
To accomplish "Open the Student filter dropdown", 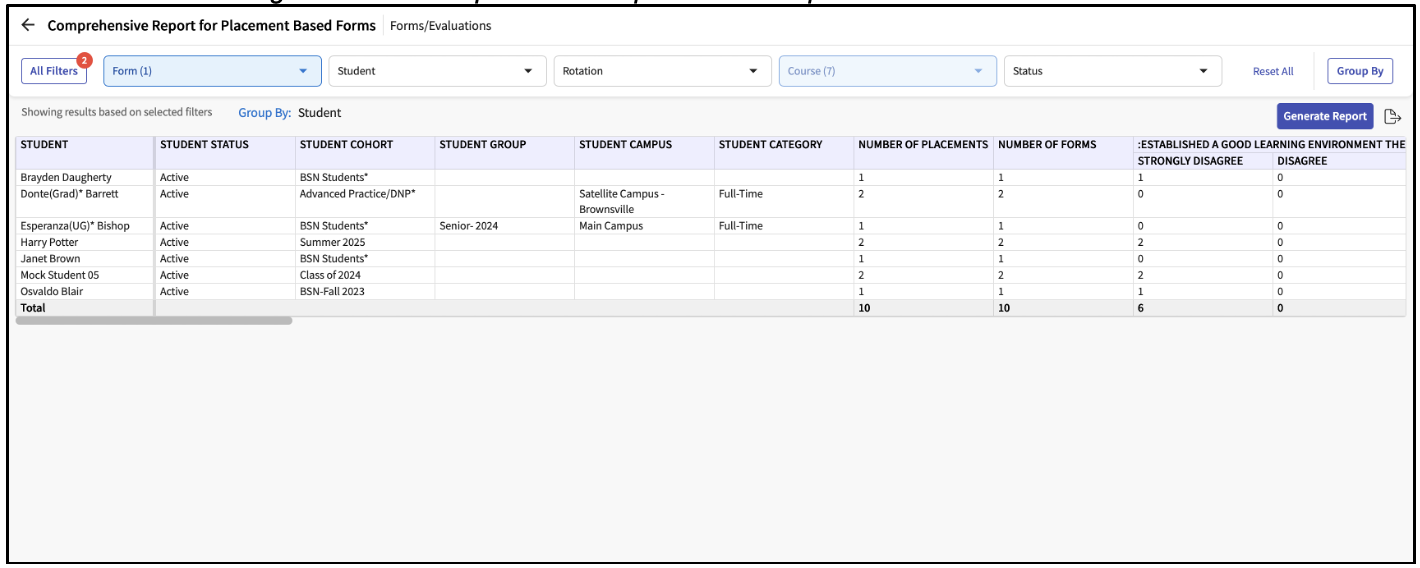I will pyautogui.click(x=437, y=72).
